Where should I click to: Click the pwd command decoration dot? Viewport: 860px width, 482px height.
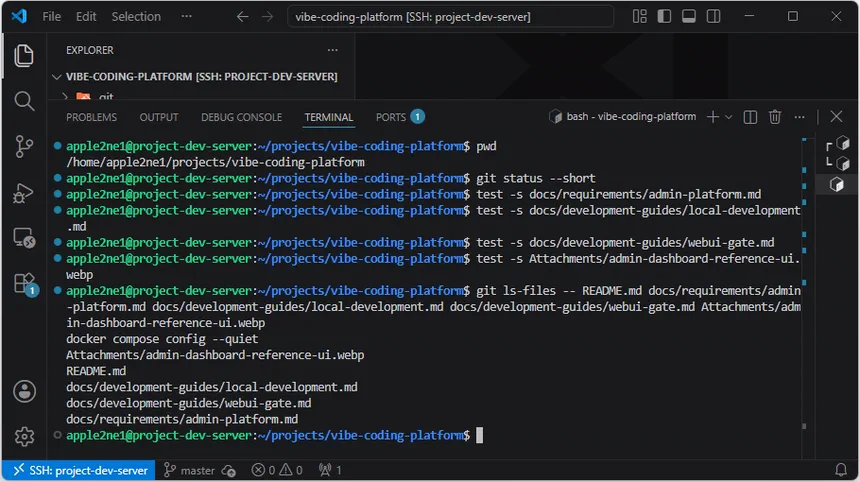point(57,146)
